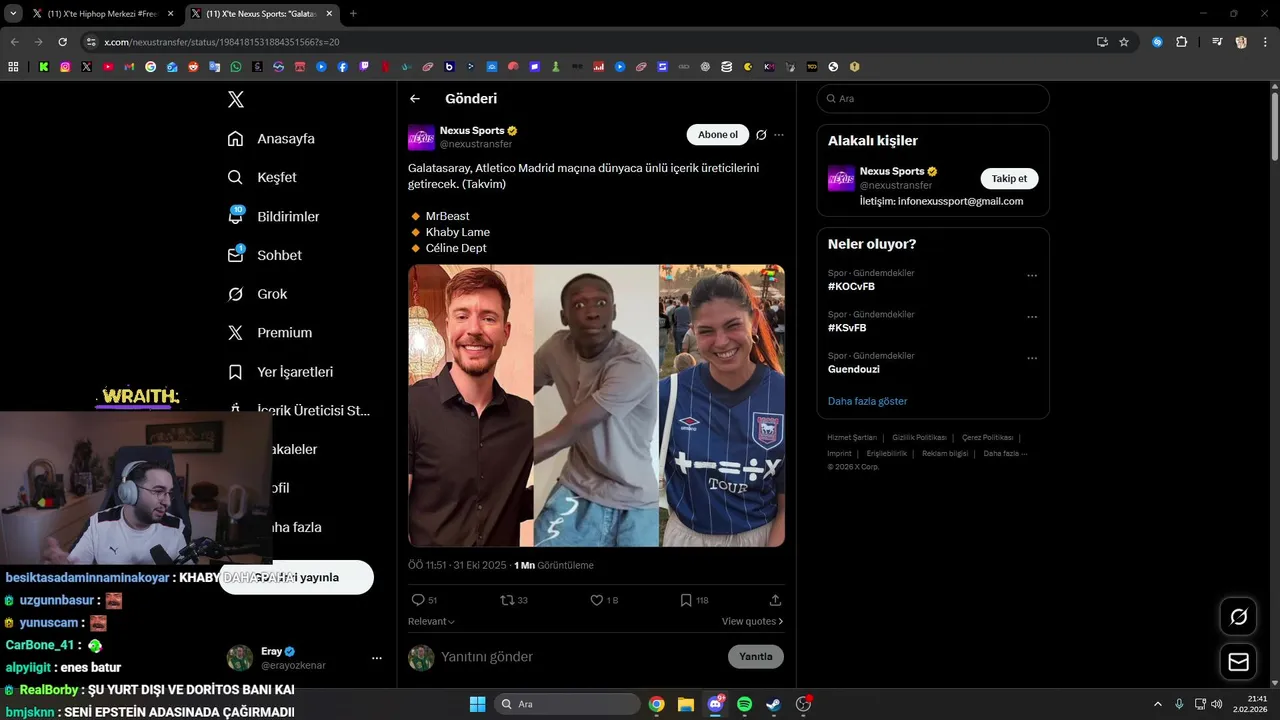Click the Abone ol button
The width and height of the screenshot is (1280, 720).
click(x=718, y=135)
